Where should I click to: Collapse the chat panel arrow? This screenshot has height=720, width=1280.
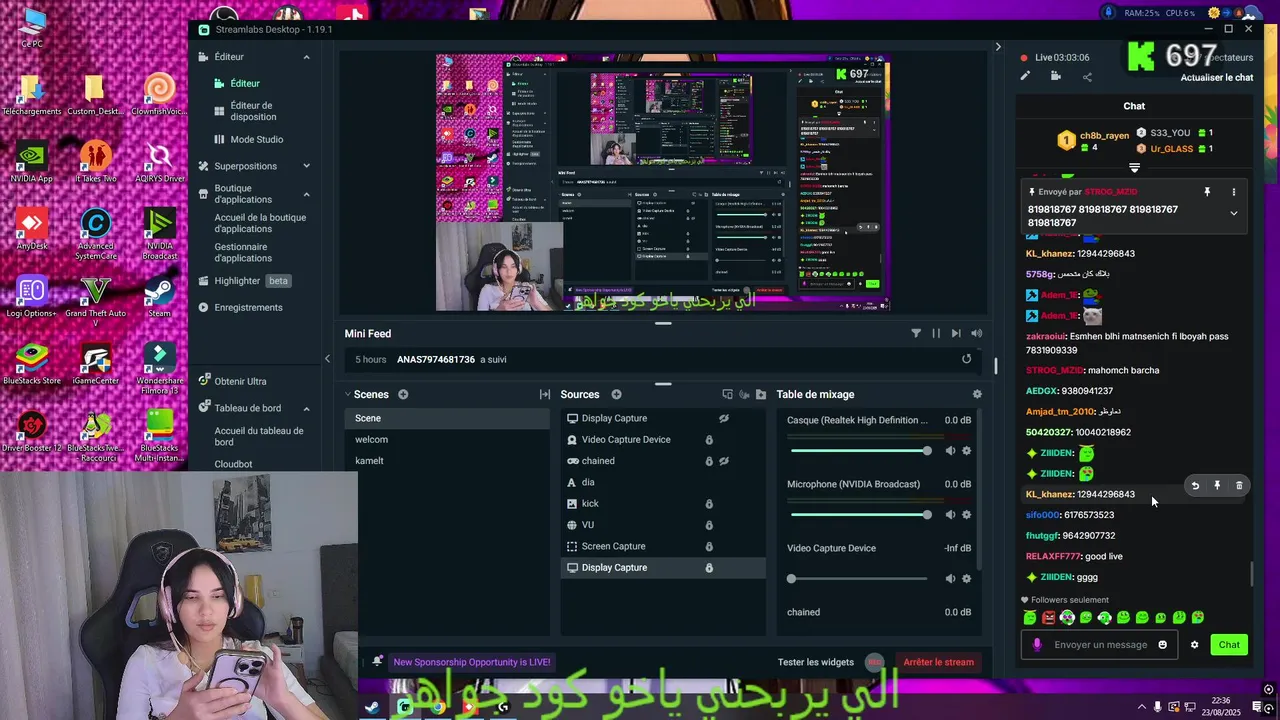997,47
